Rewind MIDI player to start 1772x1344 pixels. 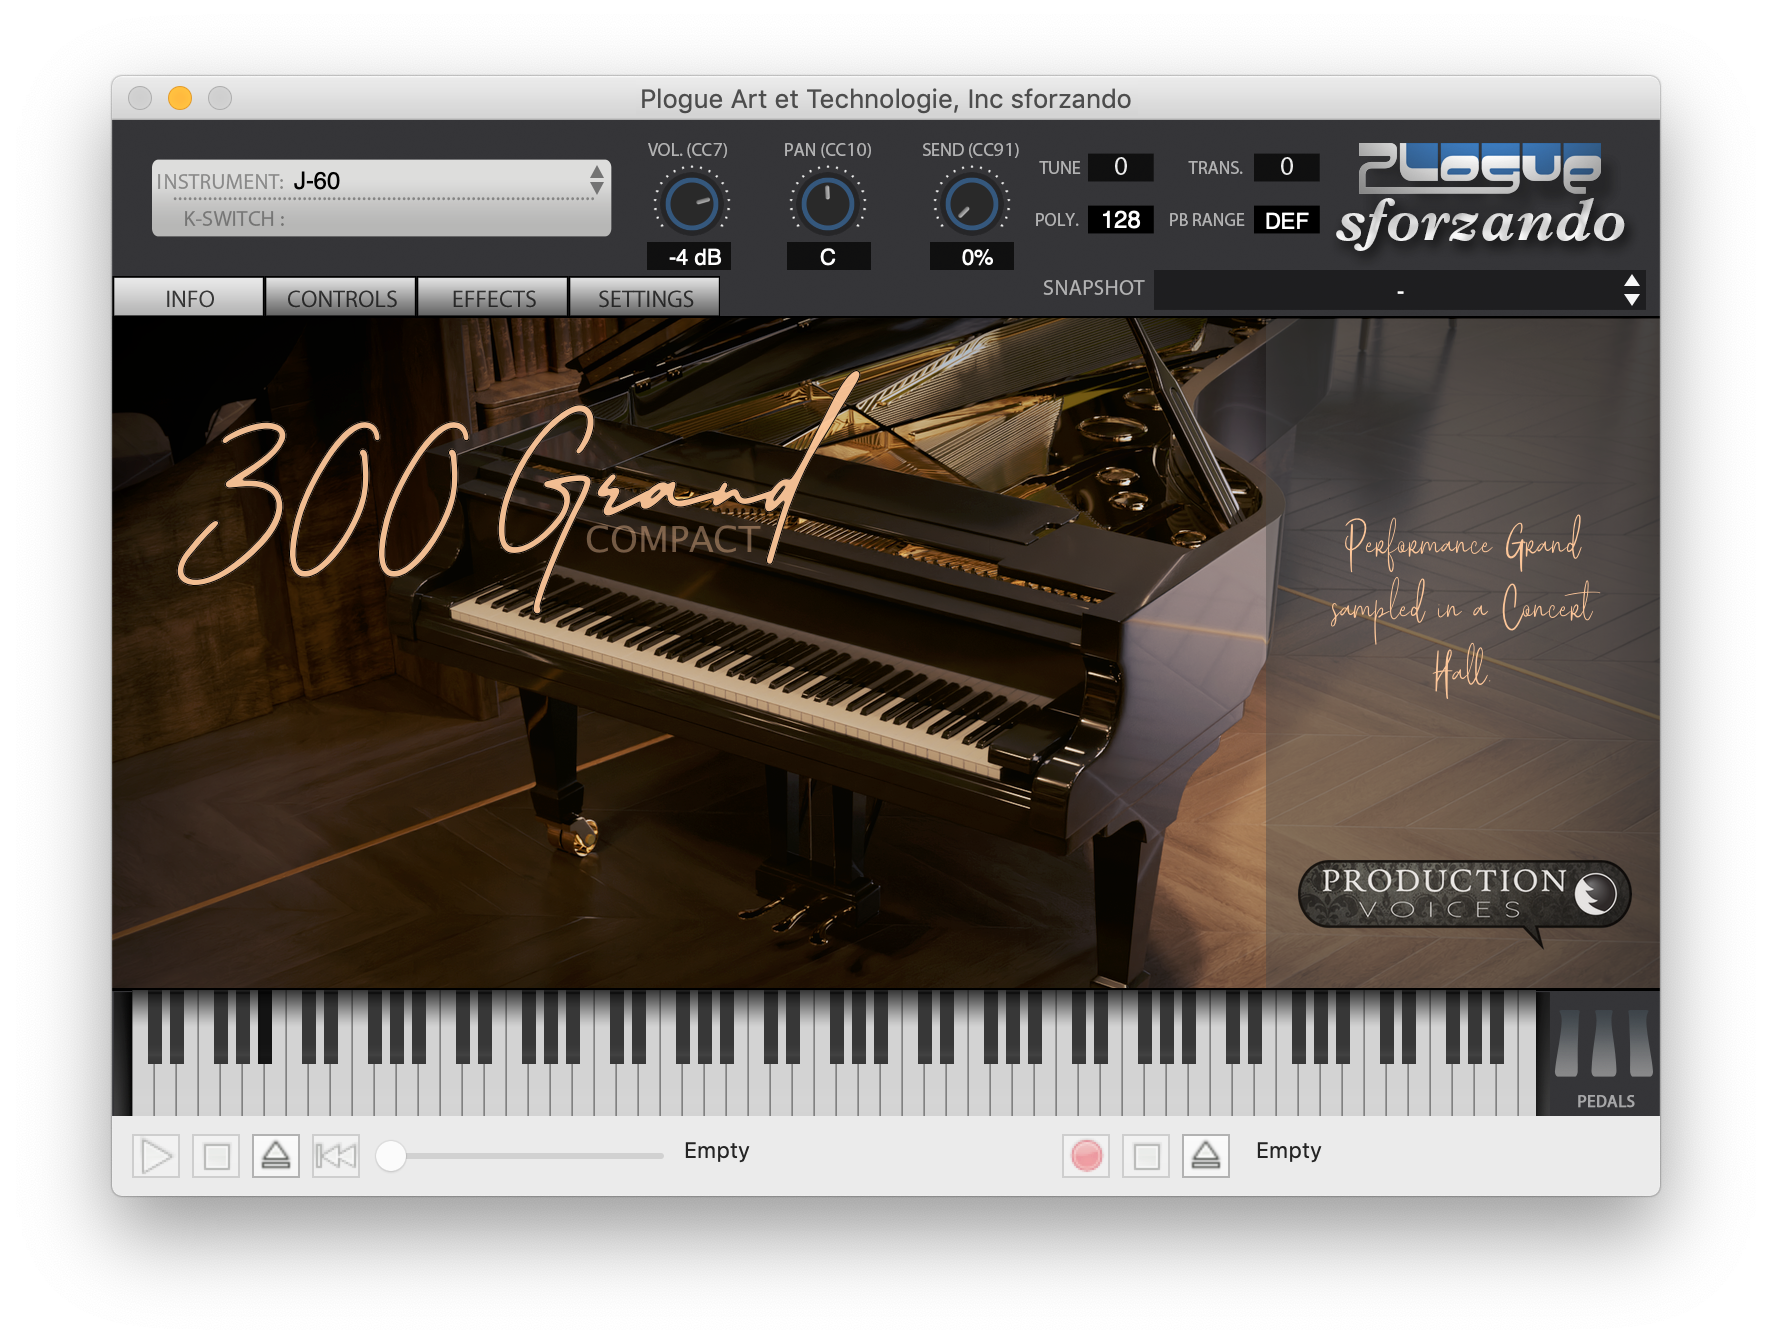pyautogui.click(x=336, y=1156)
